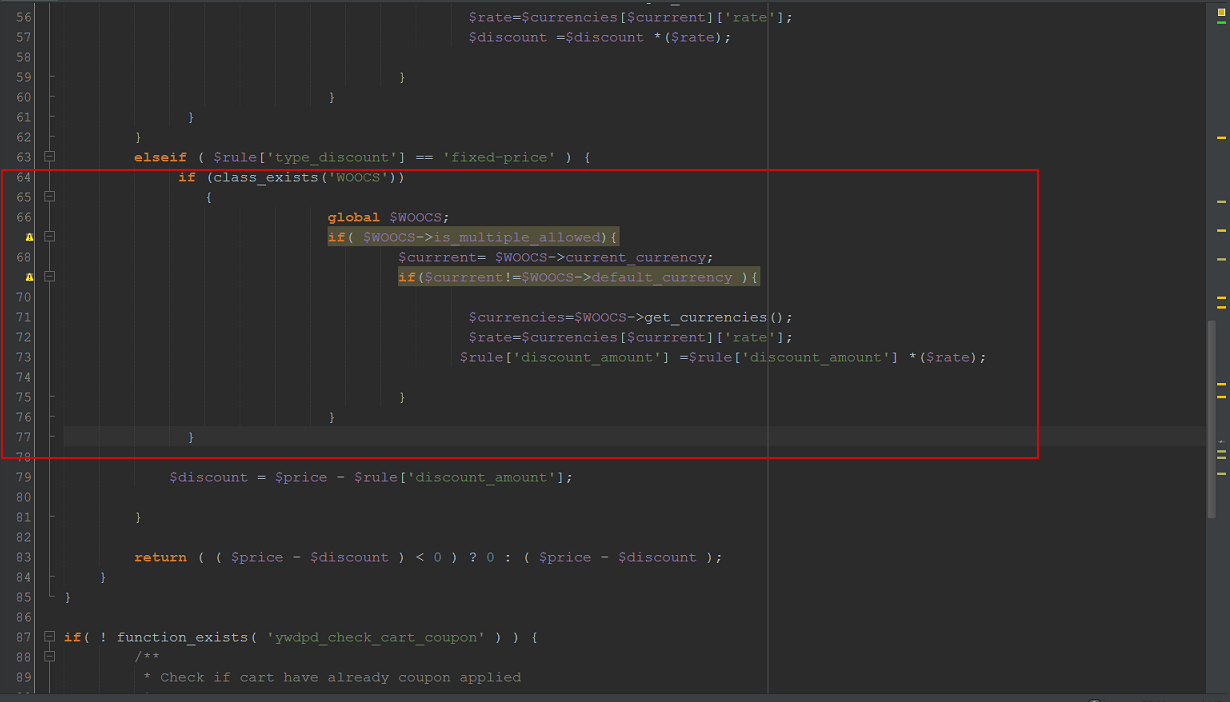Click the elseif keyword on line 63
This screenshot has width=1230, height=702.
(160, 157)
